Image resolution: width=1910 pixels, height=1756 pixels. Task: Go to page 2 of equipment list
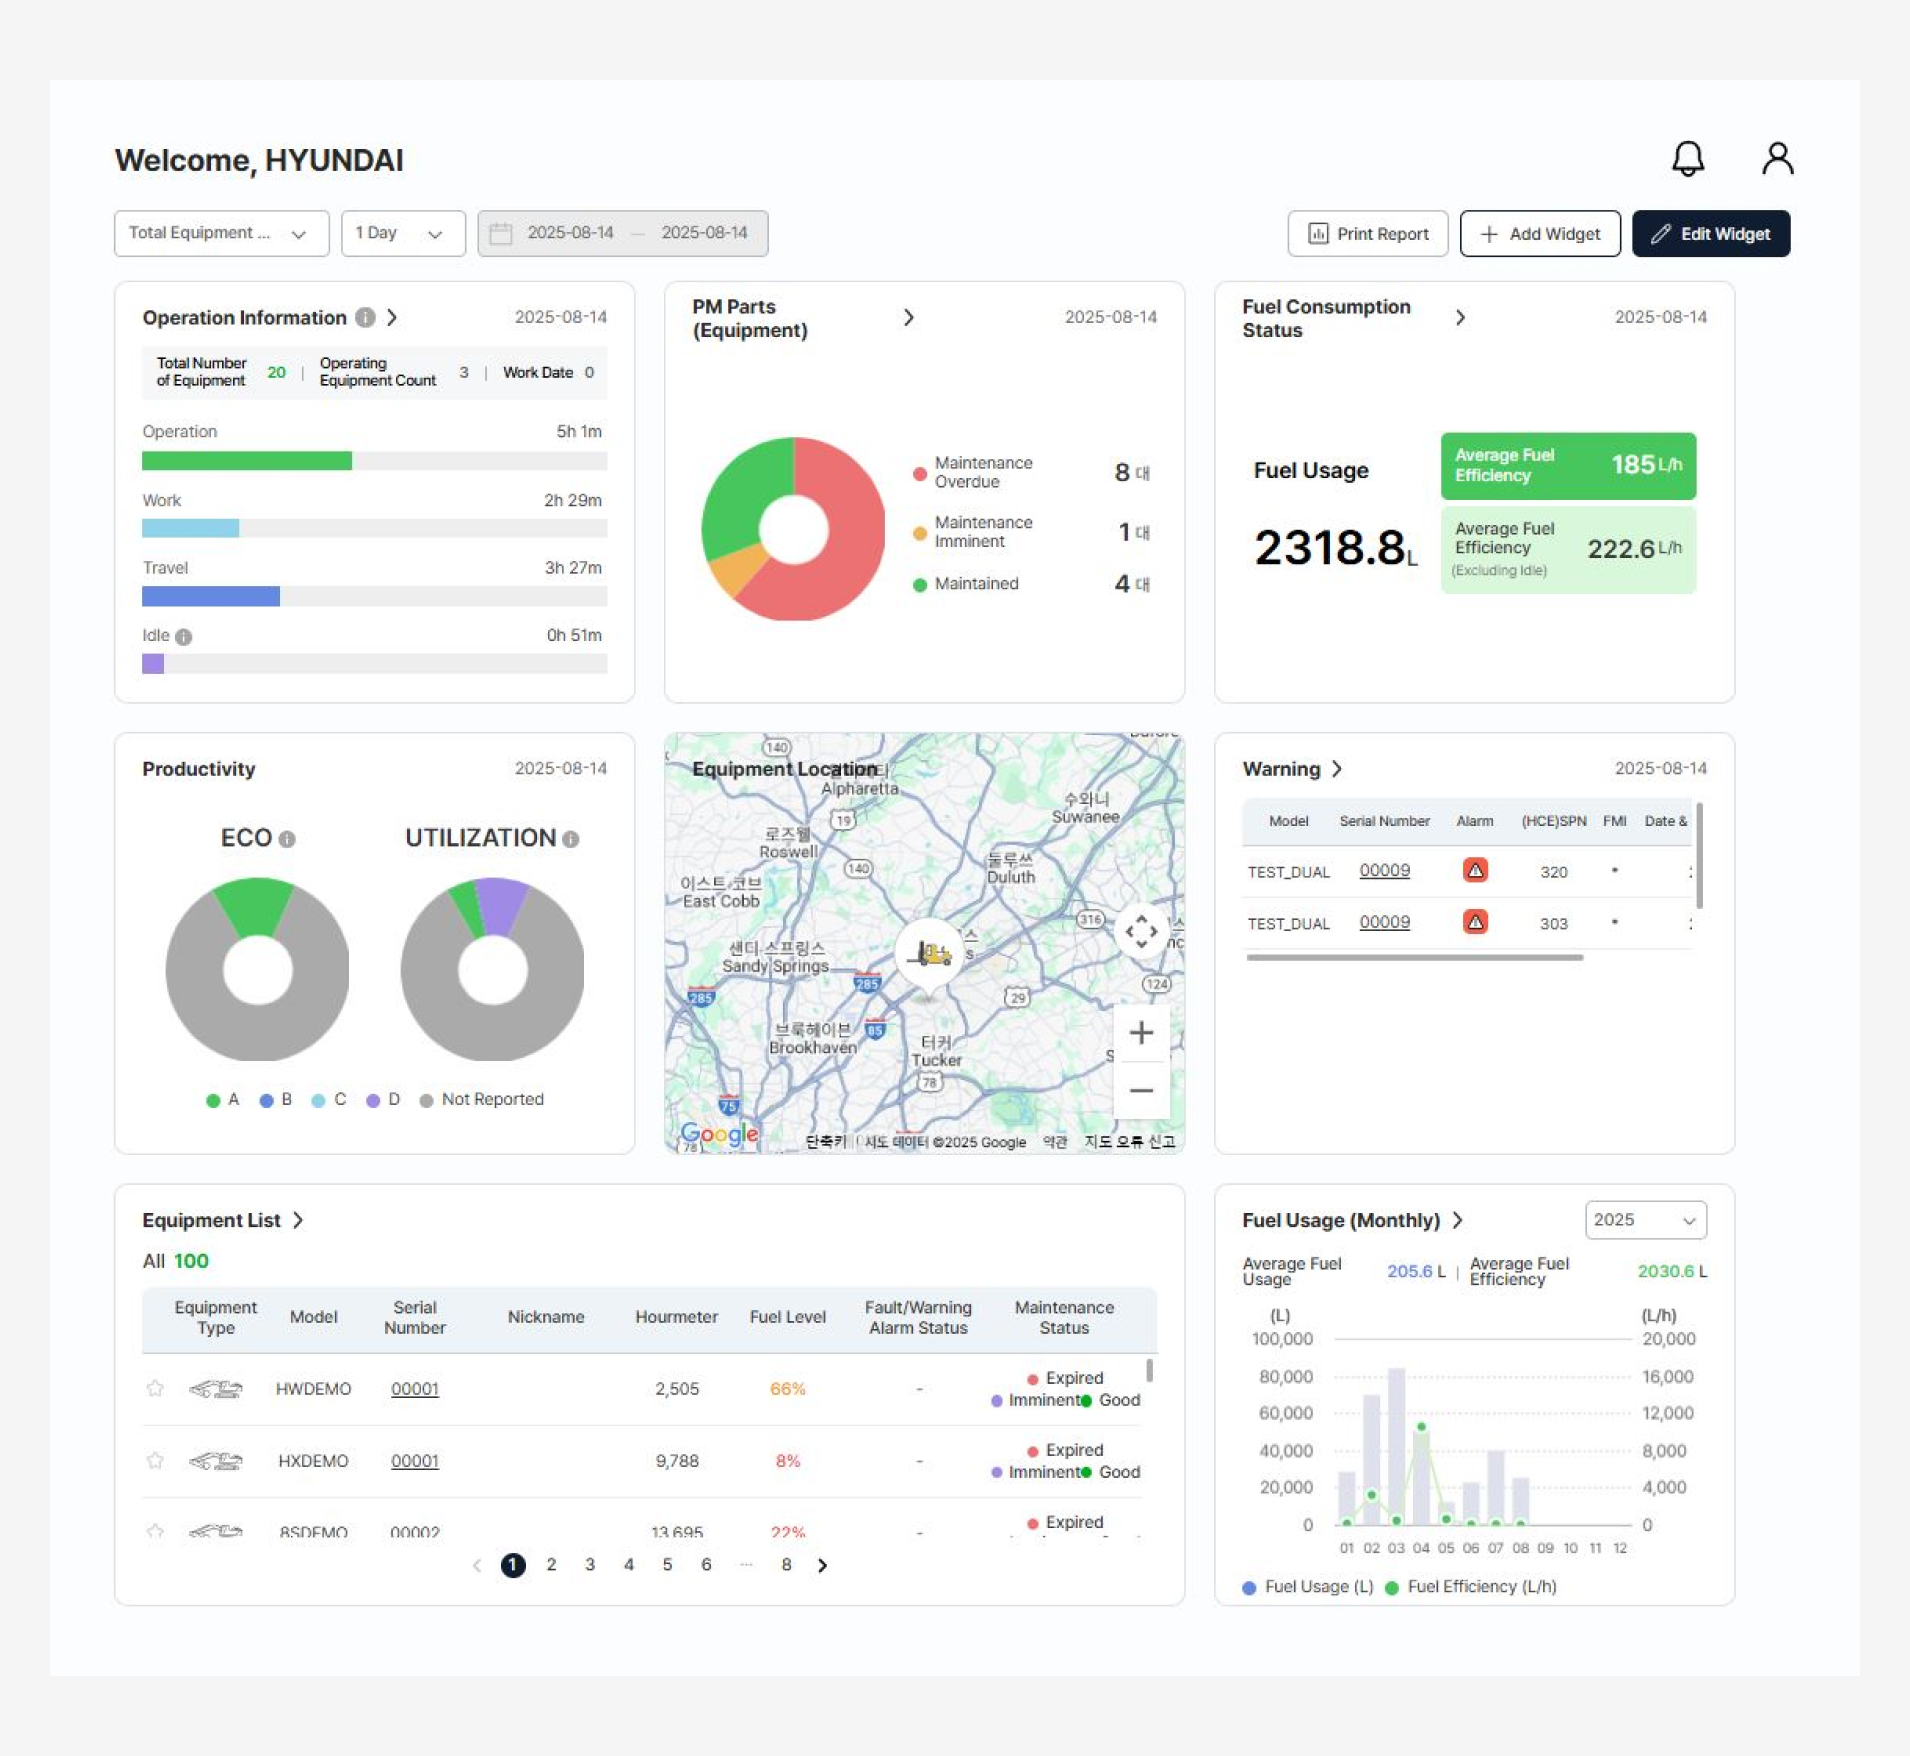pyautogui.click(x=551, y=1565)
